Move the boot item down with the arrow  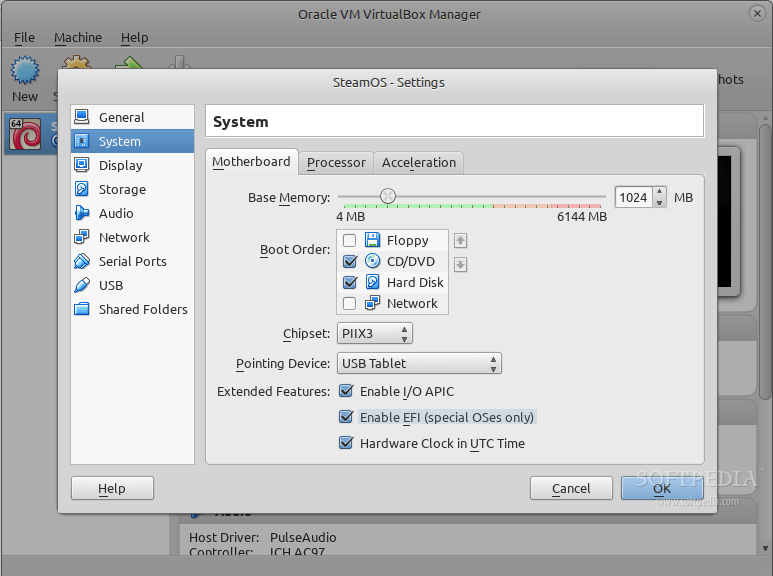pyautogui.click(x=461, y=264)
